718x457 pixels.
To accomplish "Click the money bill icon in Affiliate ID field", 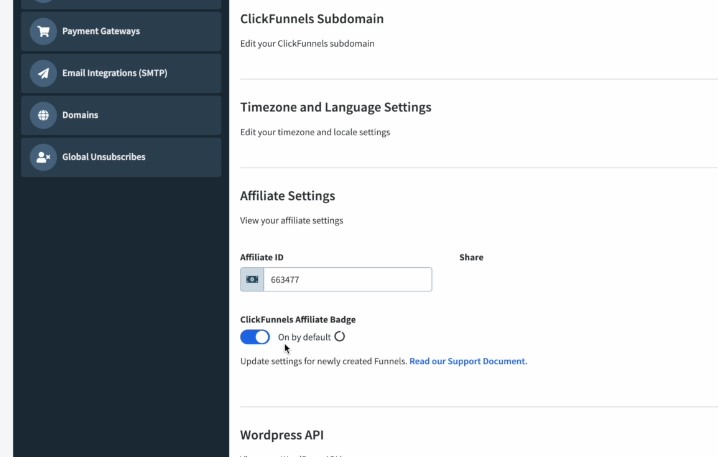I will (252, 279).
